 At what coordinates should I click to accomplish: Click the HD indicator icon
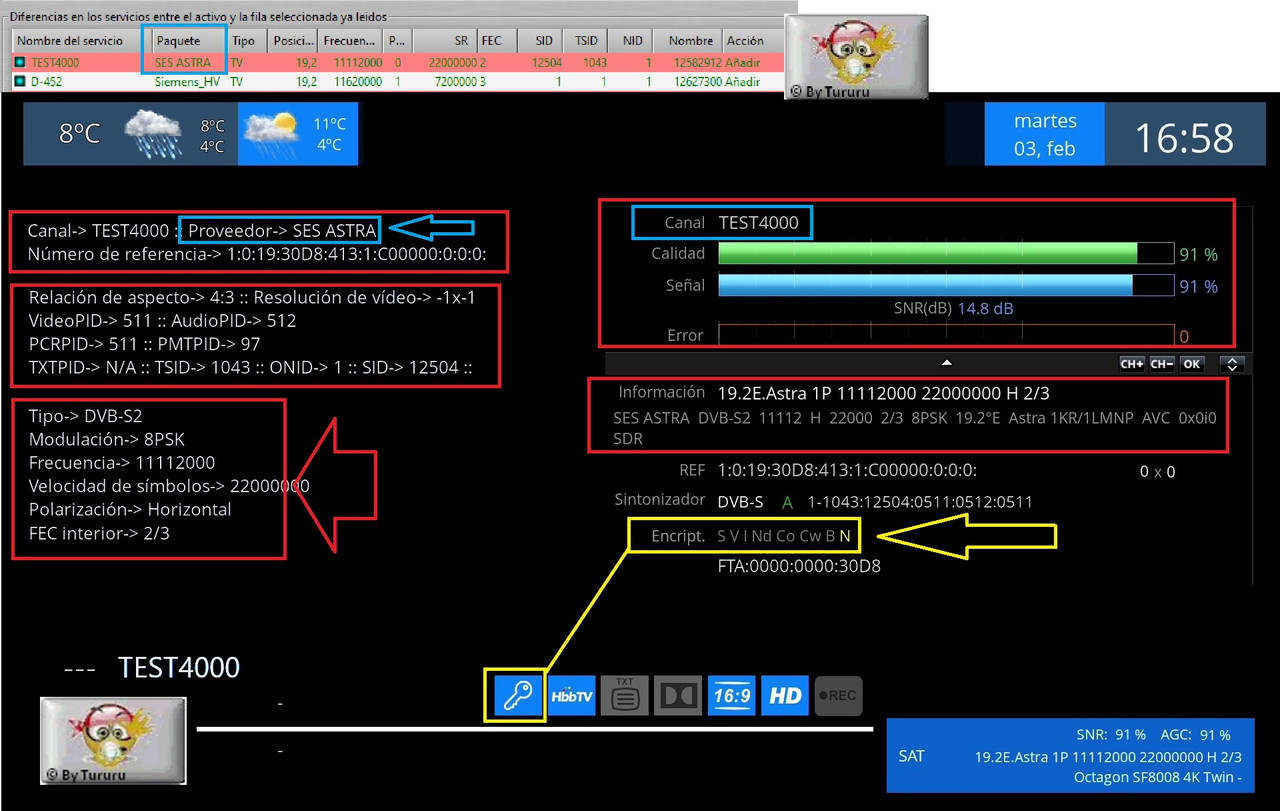[x=785, y=695]
